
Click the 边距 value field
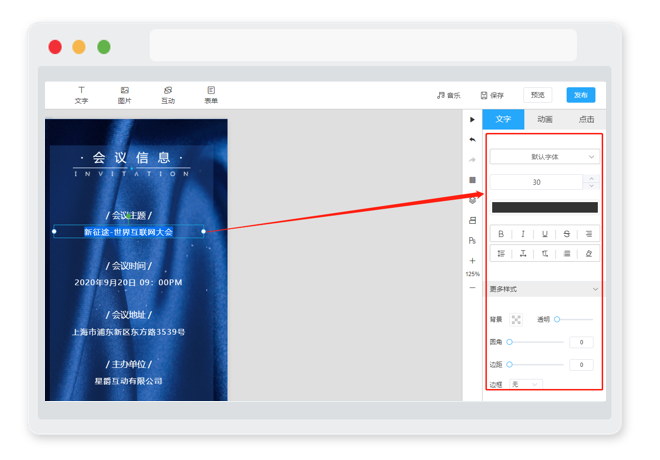581,364
